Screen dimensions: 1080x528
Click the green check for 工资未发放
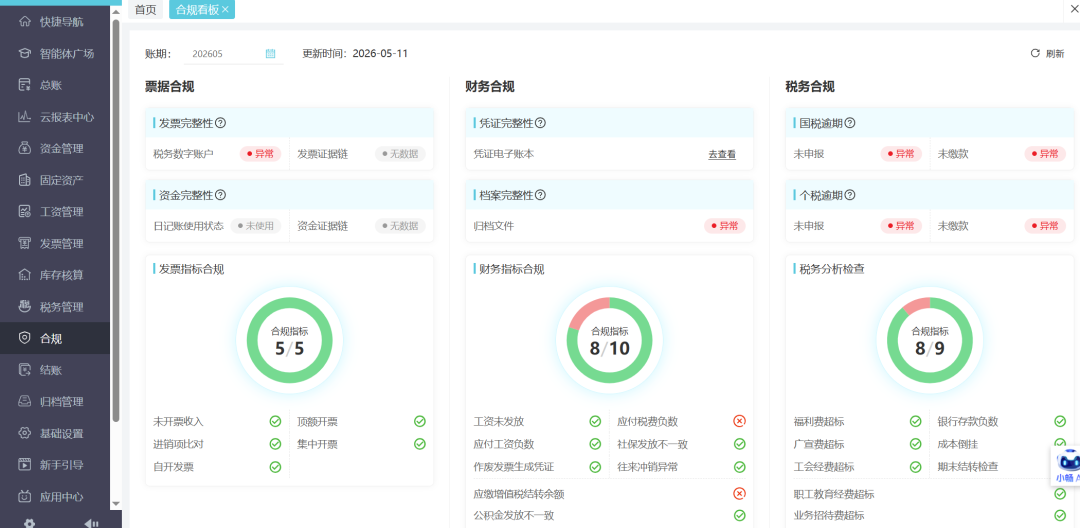(x=595, y=421)
